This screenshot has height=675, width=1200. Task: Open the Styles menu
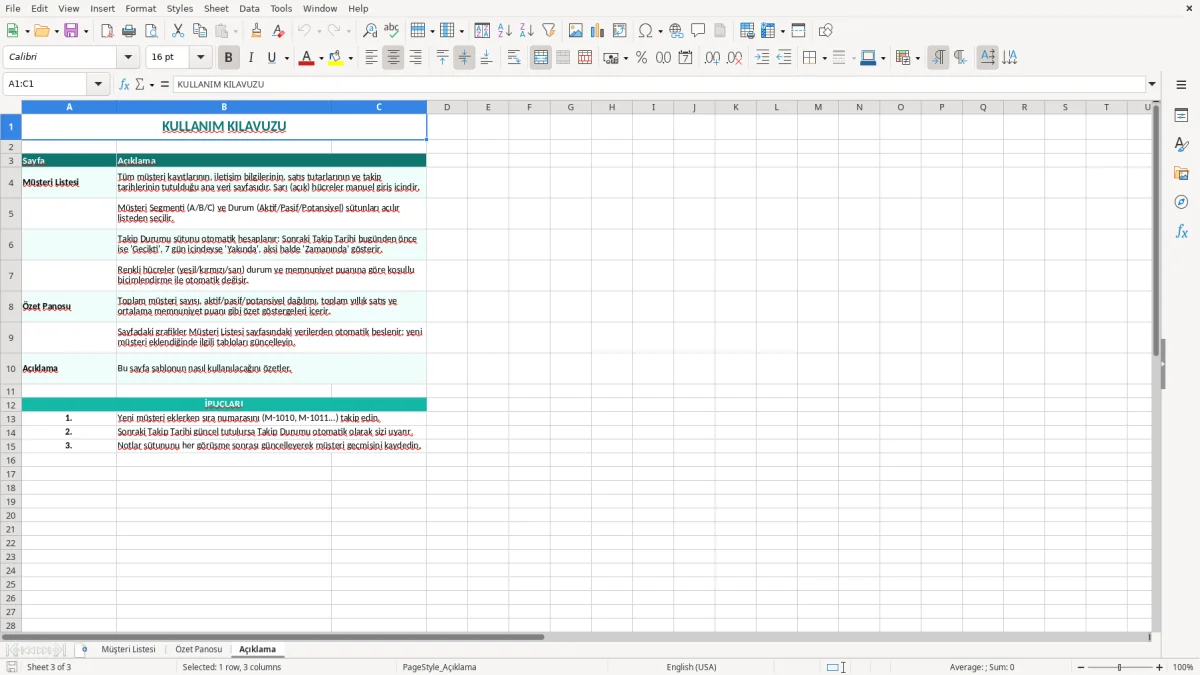pyautogui.click(x=180, y=8)
